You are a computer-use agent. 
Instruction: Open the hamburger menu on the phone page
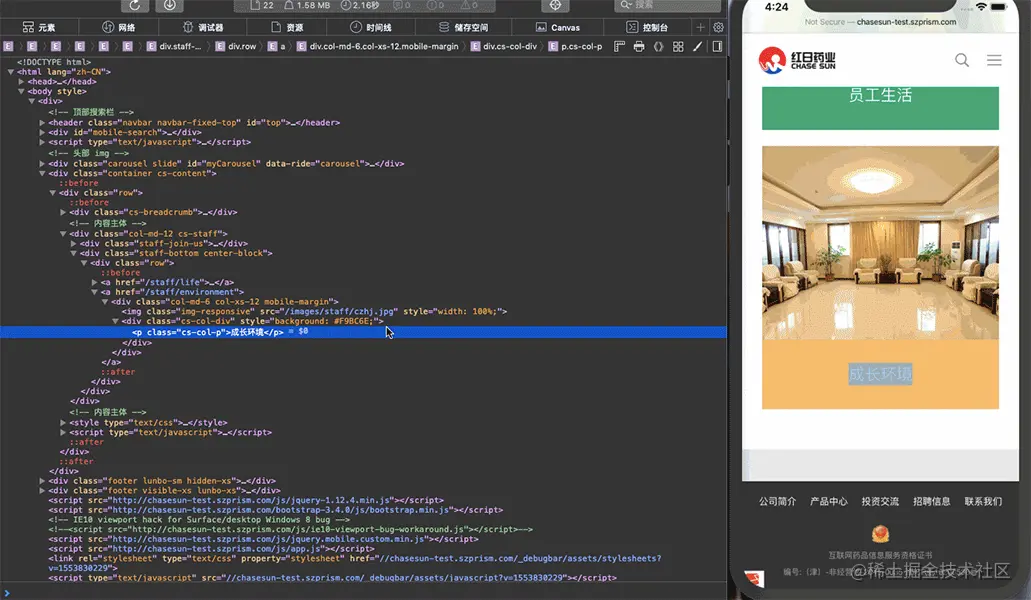pos(994,60)
